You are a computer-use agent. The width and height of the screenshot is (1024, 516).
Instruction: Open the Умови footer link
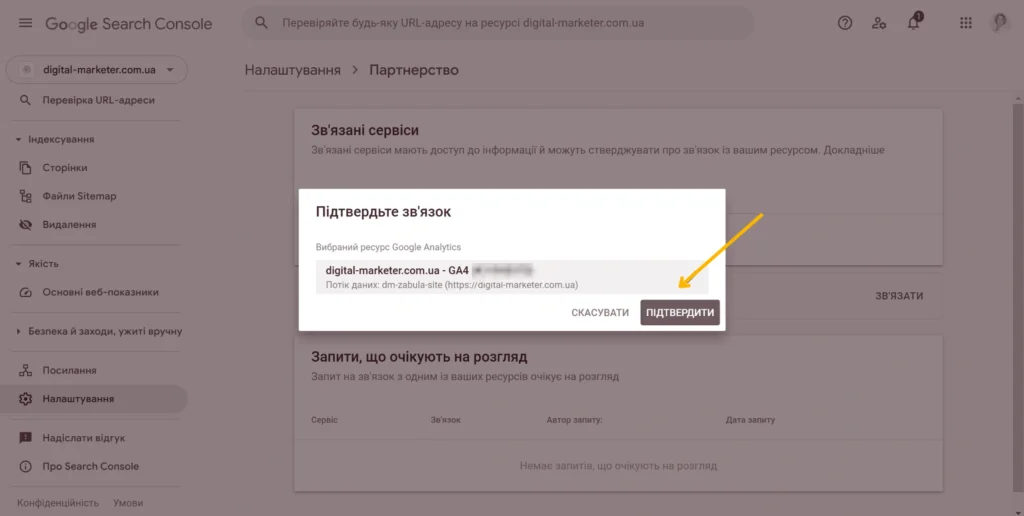(x=128, y=503)
